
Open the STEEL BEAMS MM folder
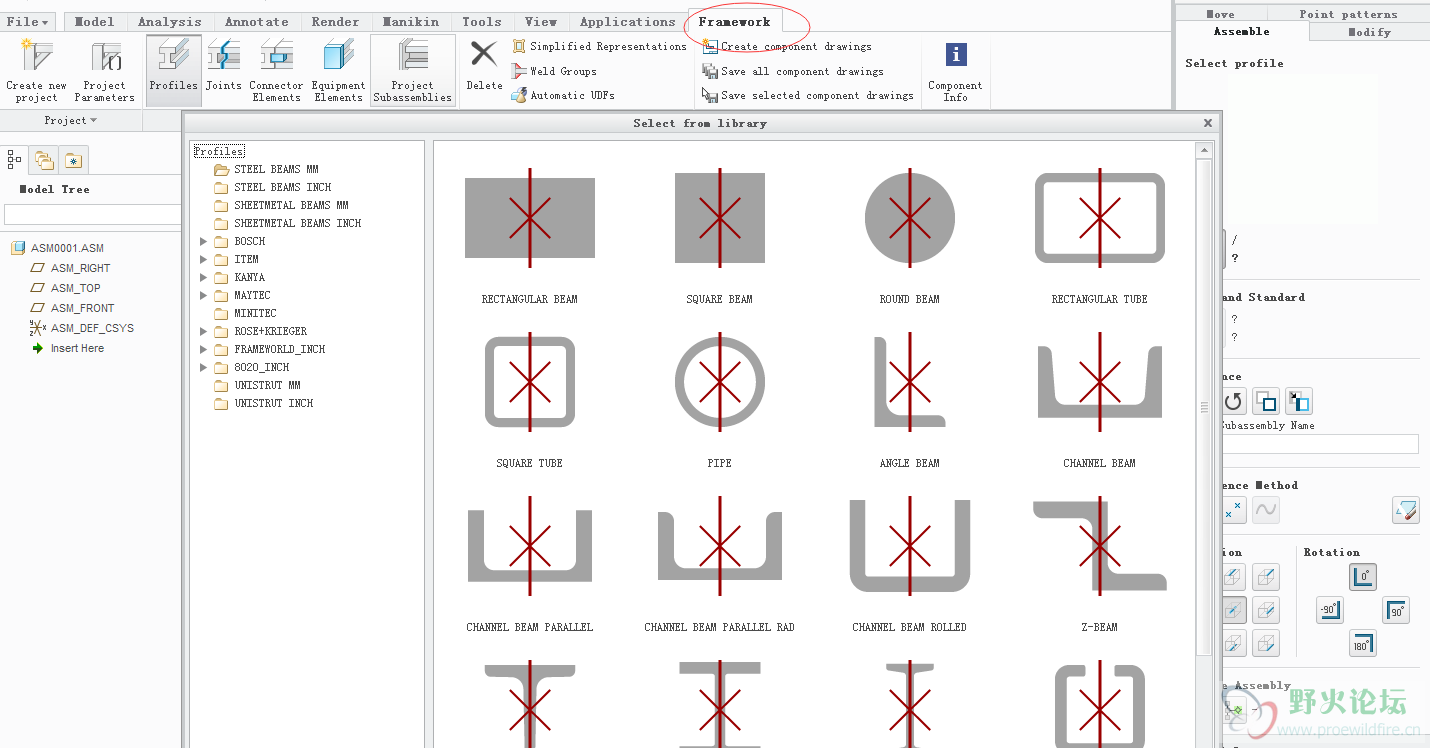click(266, 170)
